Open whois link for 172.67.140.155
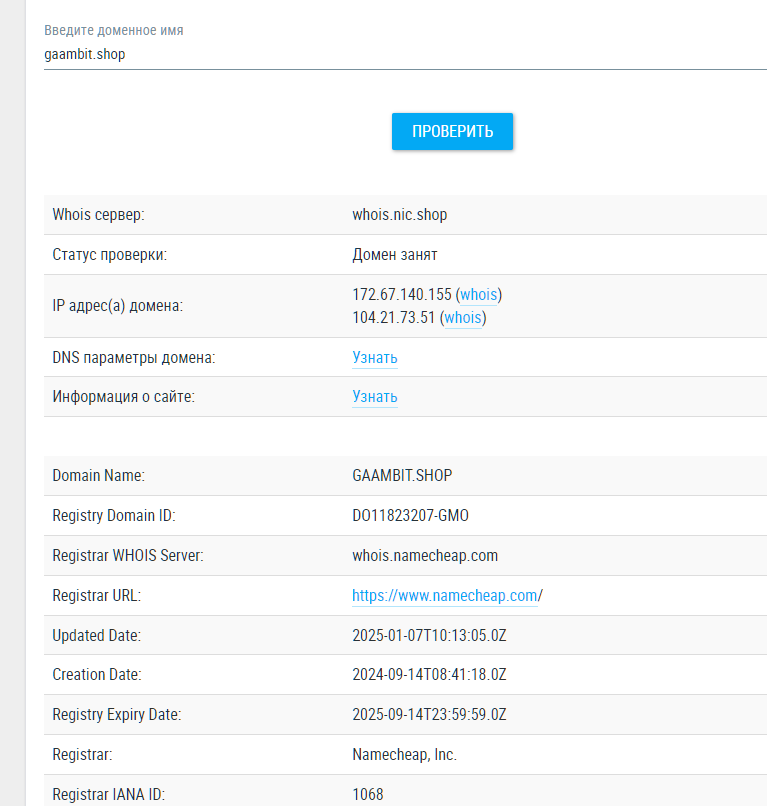The height and width of the screenshot is (806, 767). (x=479, y=295)
